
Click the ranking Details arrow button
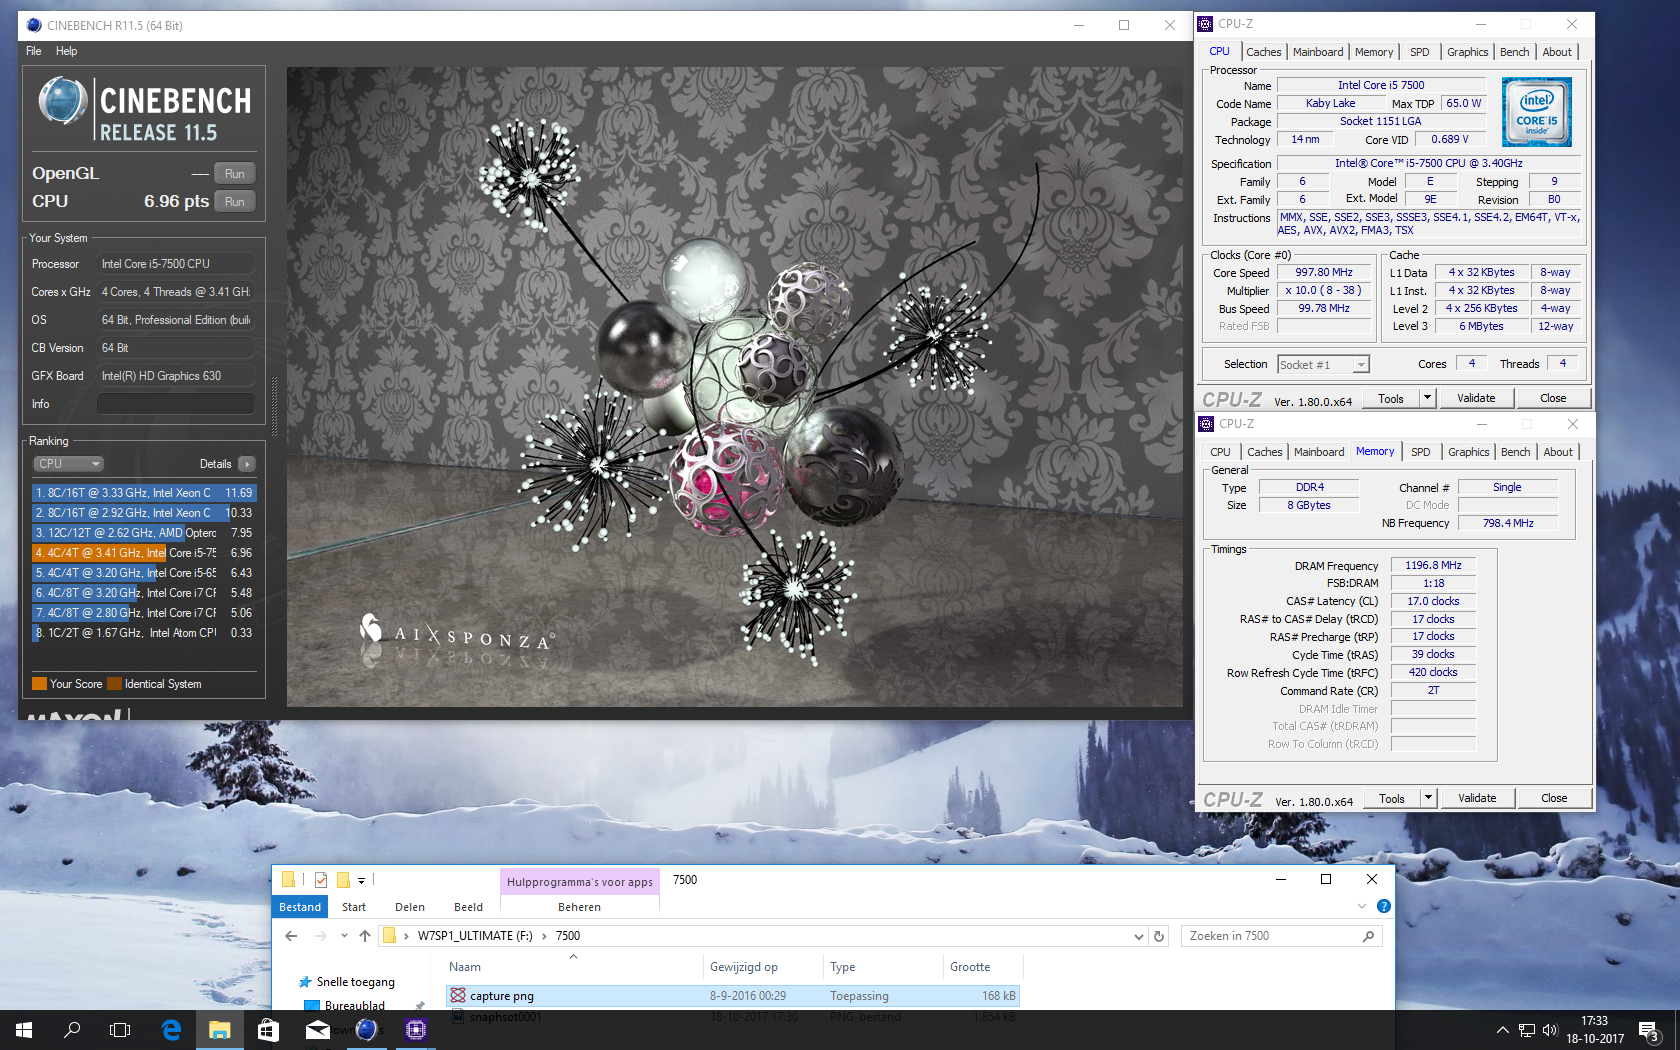(246, 464)
